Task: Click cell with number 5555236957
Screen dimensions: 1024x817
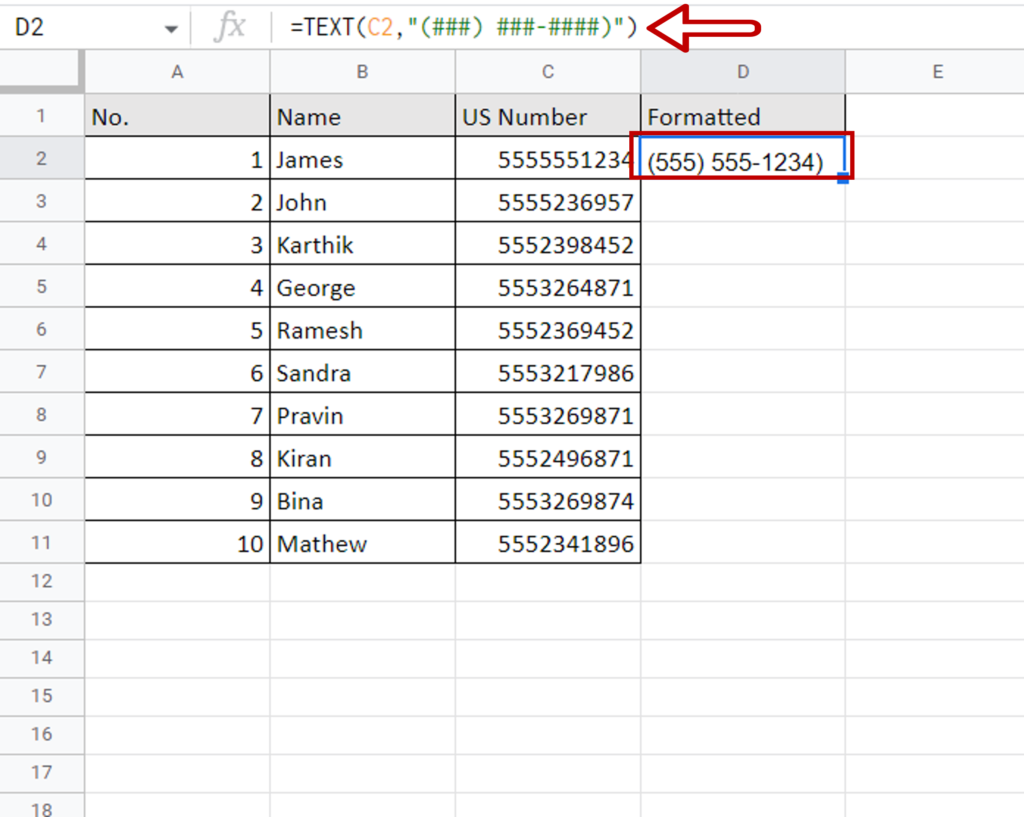Action: click(x=548, y=201)
